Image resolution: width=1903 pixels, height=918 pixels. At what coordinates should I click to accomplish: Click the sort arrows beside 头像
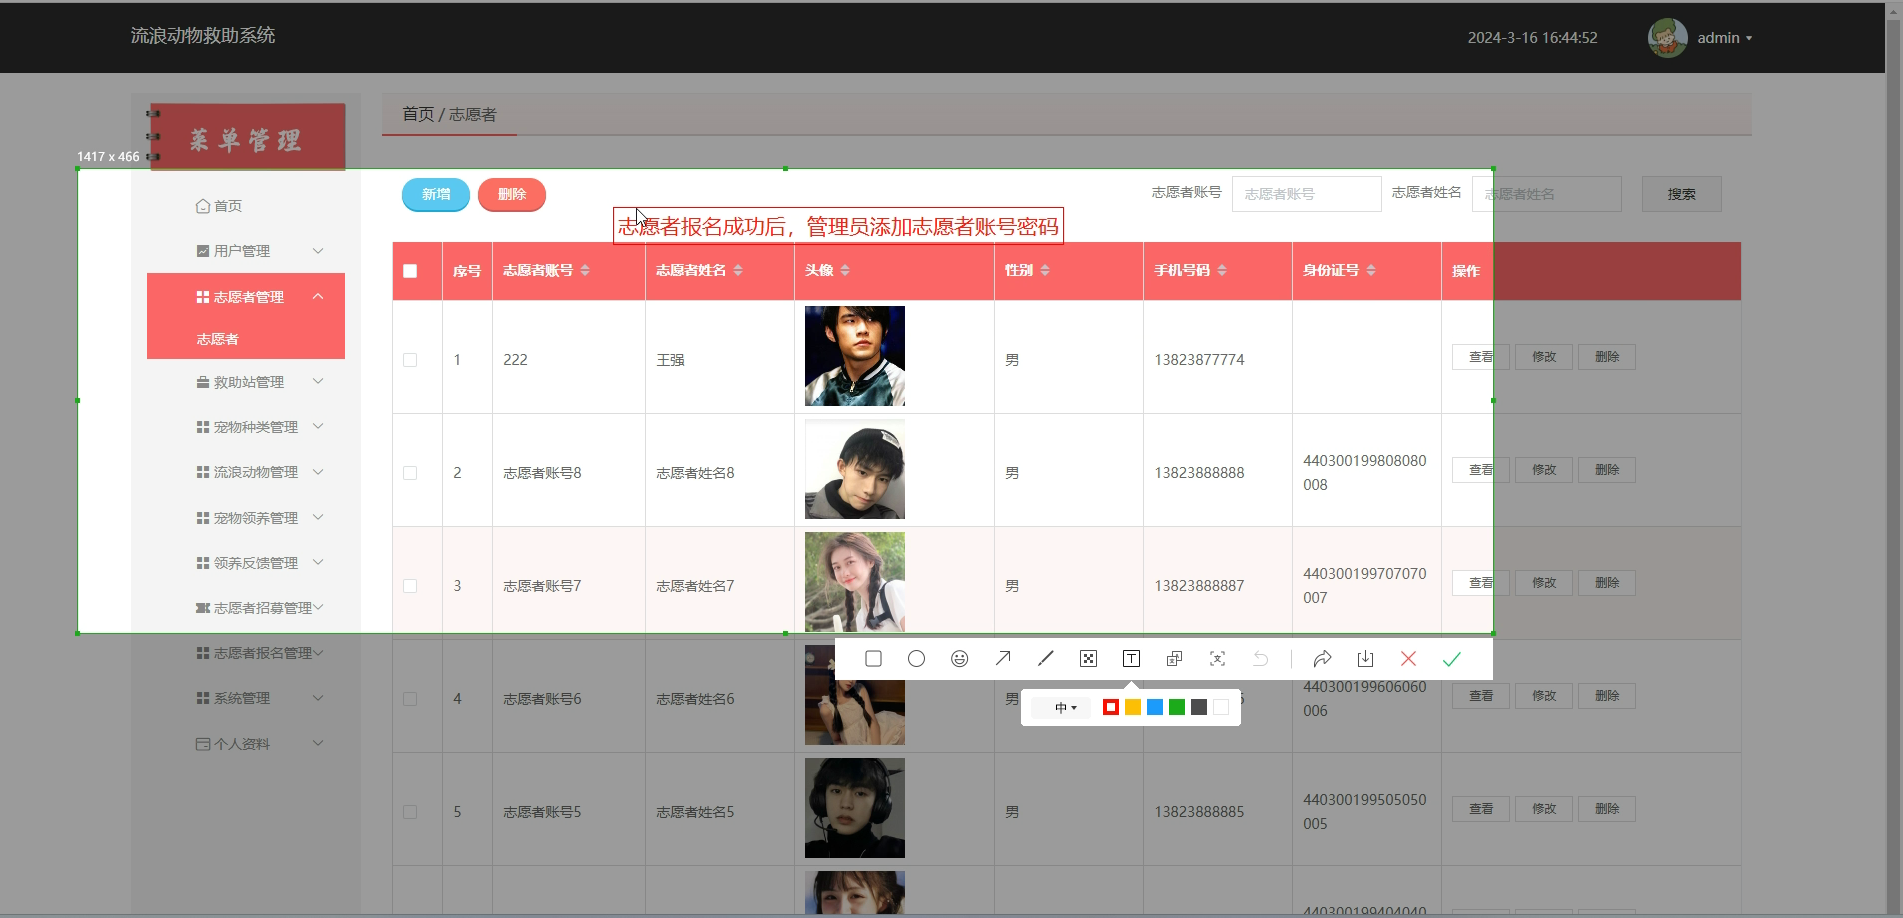coord(845,270)
